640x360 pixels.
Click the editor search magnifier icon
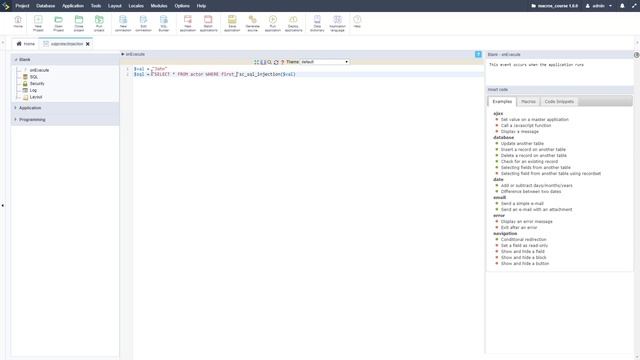pos(269,62)
